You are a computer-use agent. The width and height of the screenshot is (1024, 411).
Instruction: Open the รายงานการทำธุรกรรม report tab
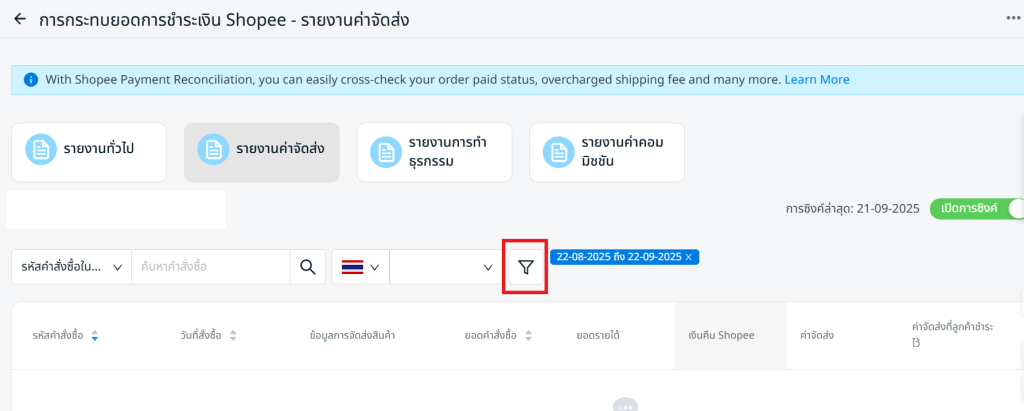pyautogui.click(x=435, y=152)
